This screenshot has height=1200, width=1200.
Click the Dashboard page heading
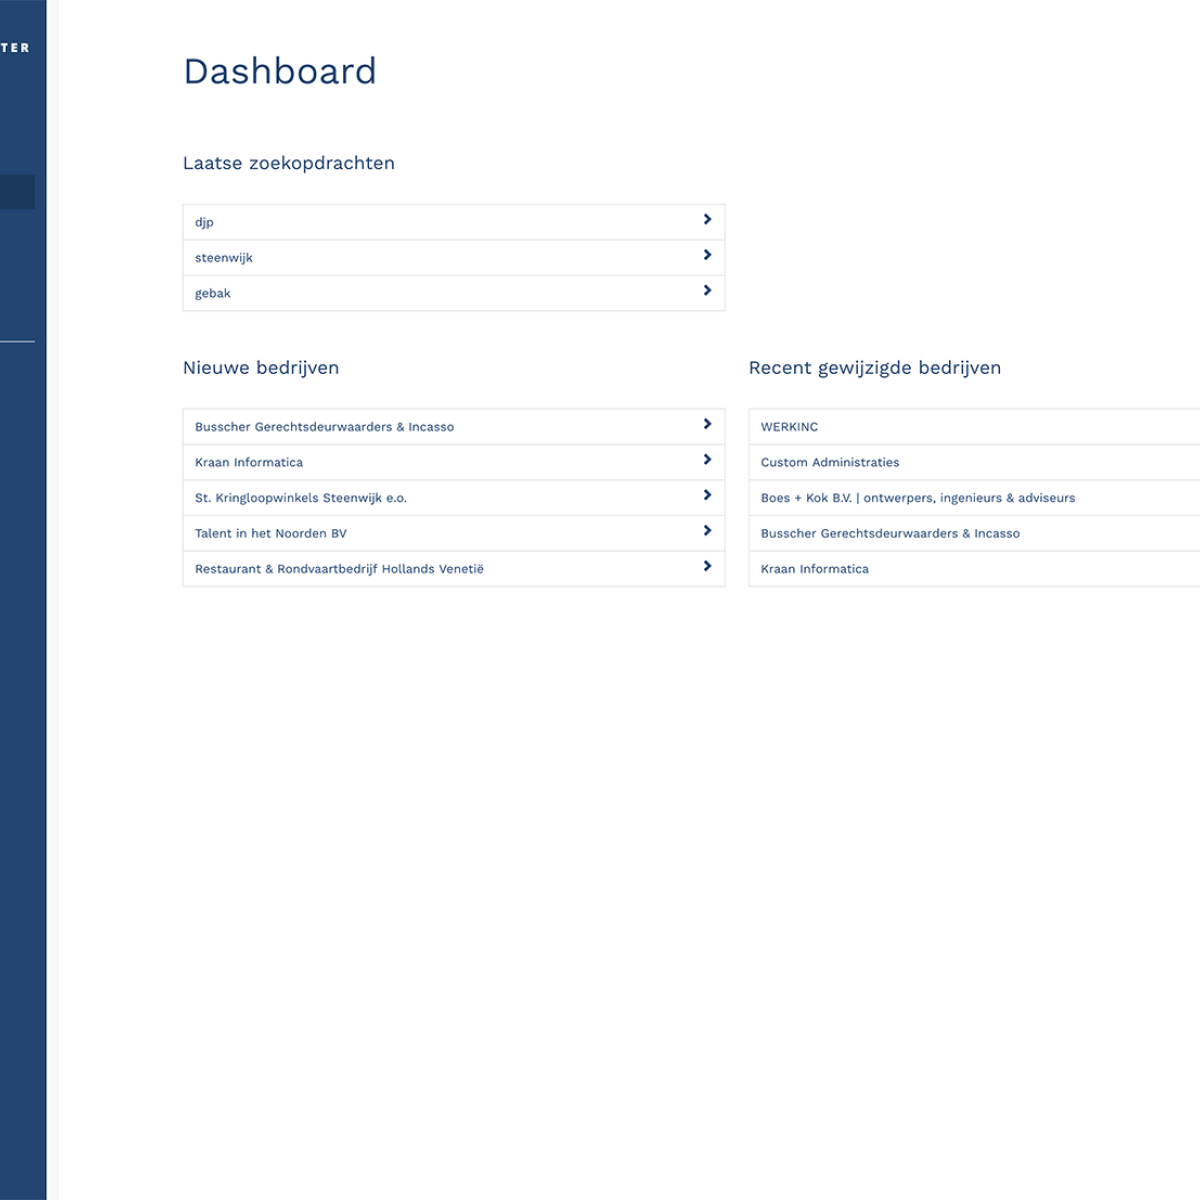[x=280, y=71]
